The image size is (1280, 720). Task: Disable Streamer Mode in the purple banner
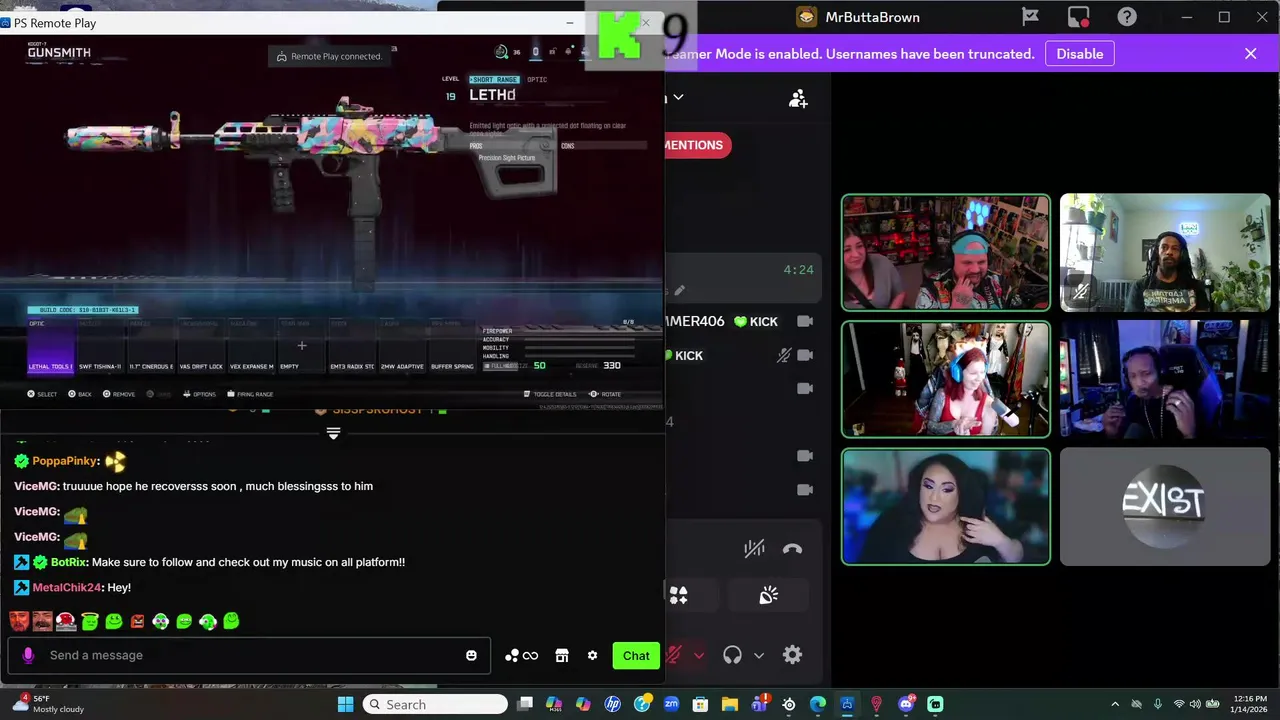click(x=1080, y=54)
